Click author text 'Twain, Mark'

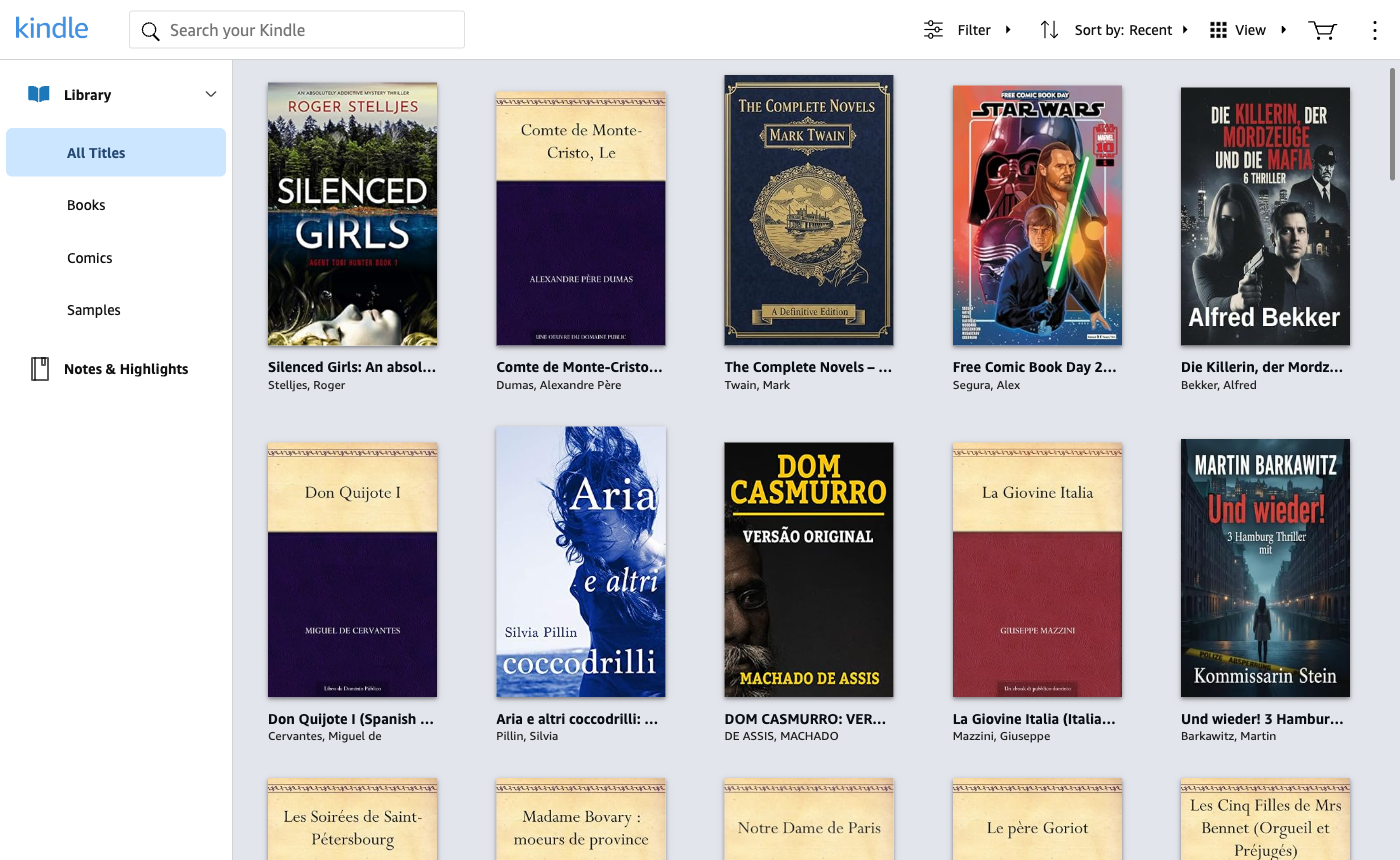pyautogui.click(x=757, y=385)
